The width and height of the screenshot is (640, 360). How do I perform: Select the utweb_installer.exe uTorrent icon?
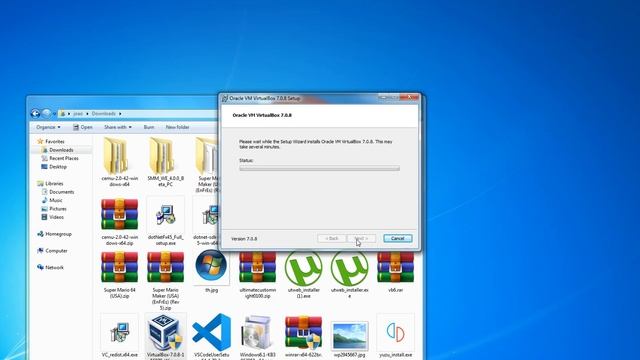(349, 268)
